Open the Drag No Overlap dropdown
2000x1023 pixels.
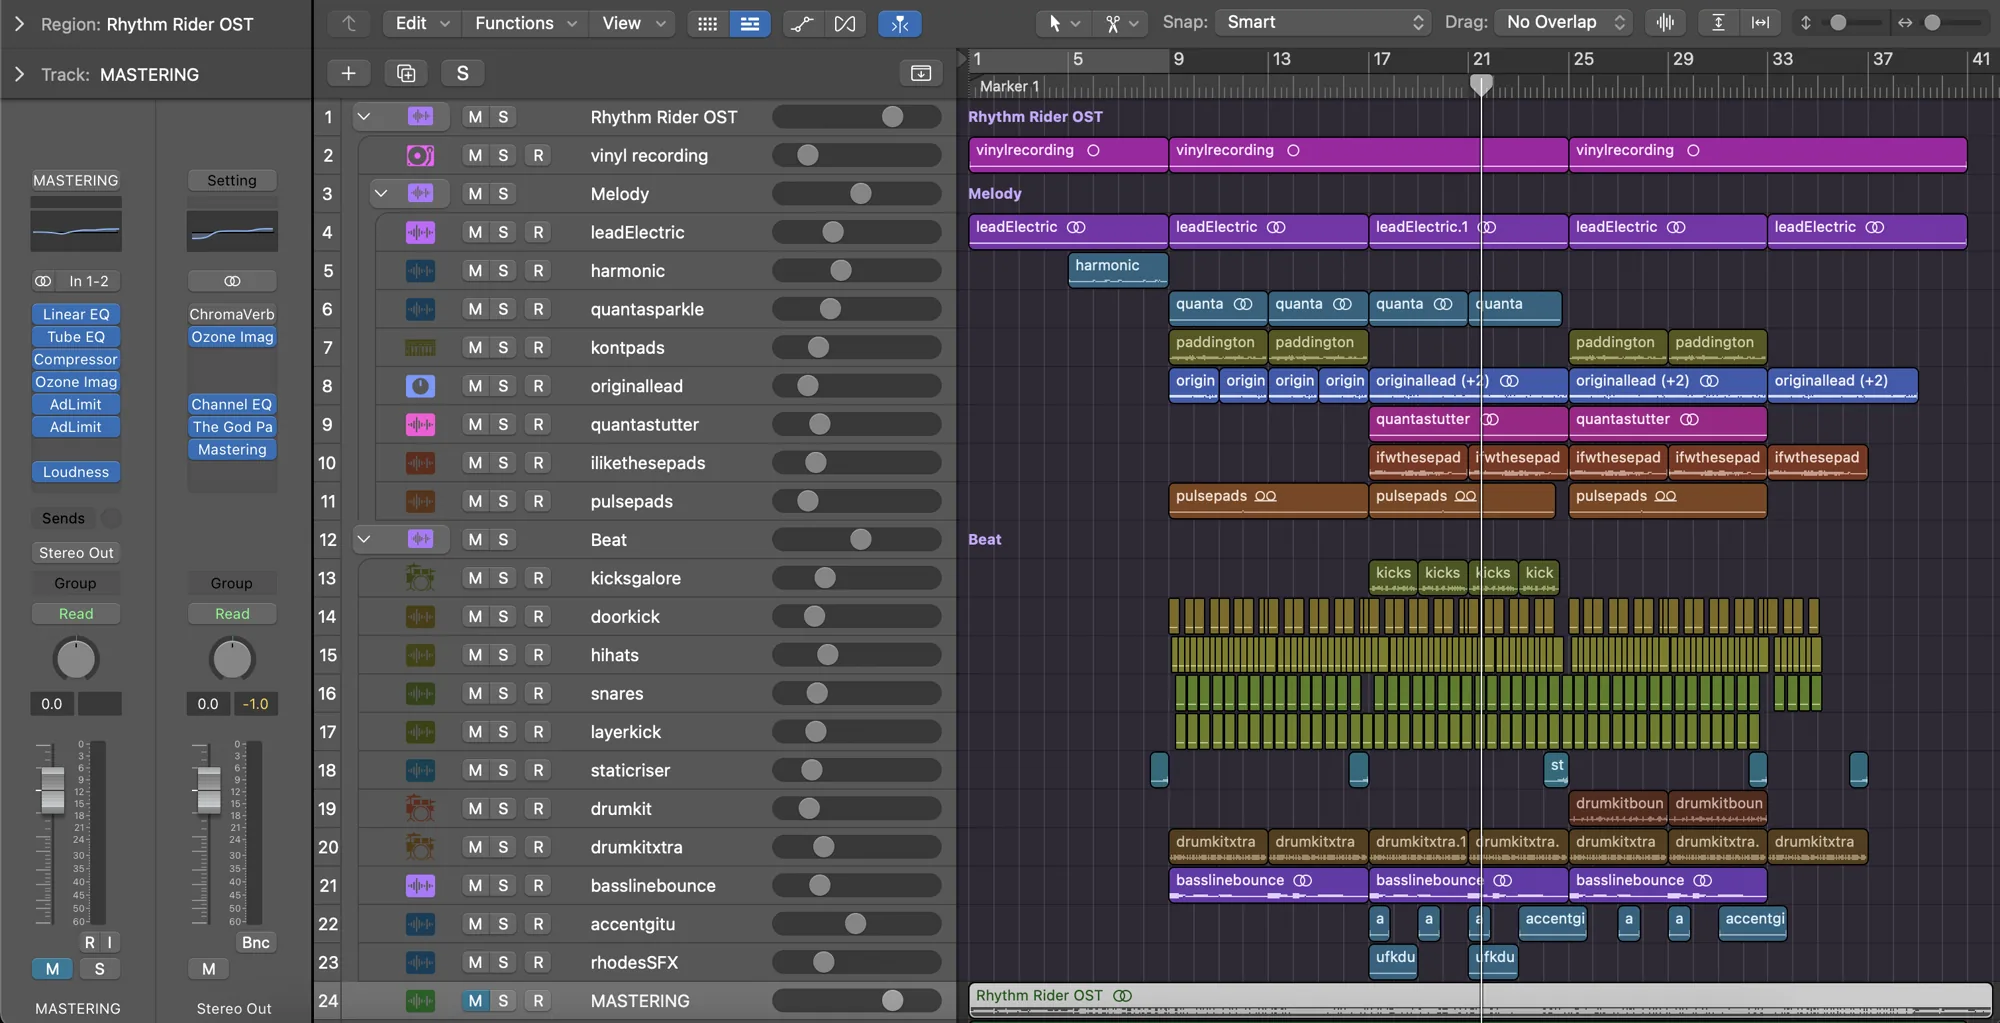click(x=1563, y=22)
